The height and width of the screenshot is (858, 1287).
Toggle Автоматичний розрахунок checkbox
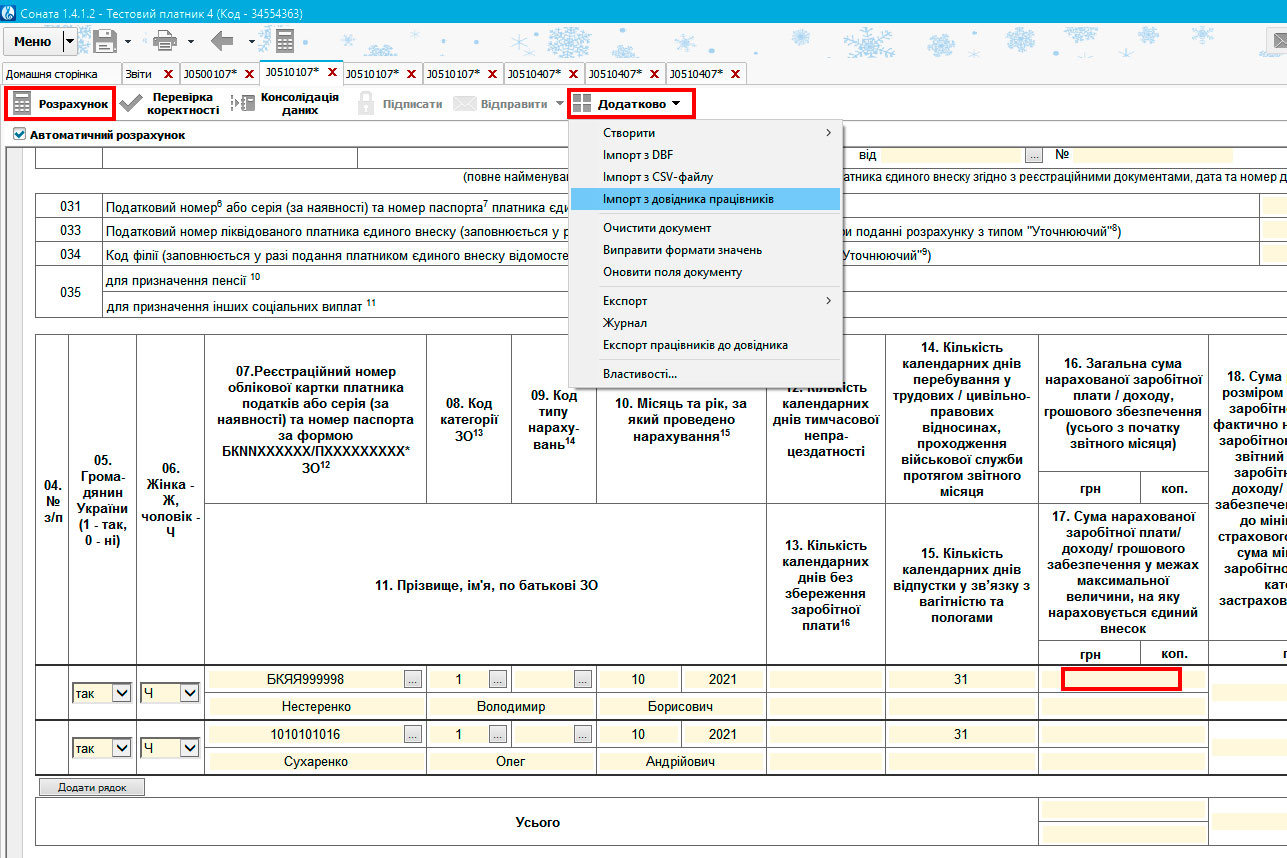pyautogui.click(x=19, y=135)
